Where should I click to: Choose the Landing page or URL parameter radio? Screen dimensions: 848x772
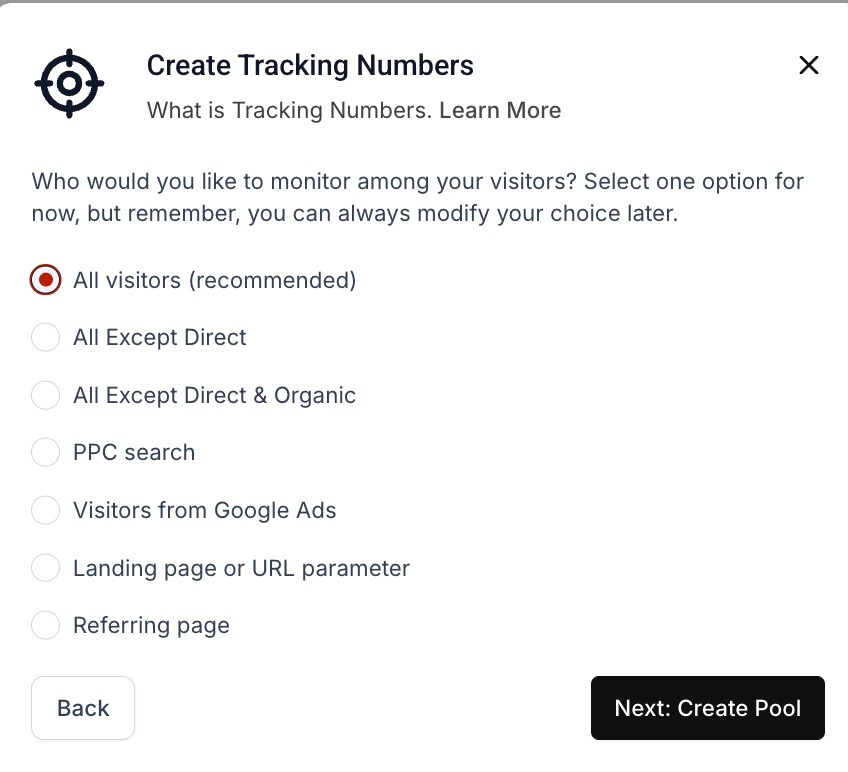click(45, 569)
